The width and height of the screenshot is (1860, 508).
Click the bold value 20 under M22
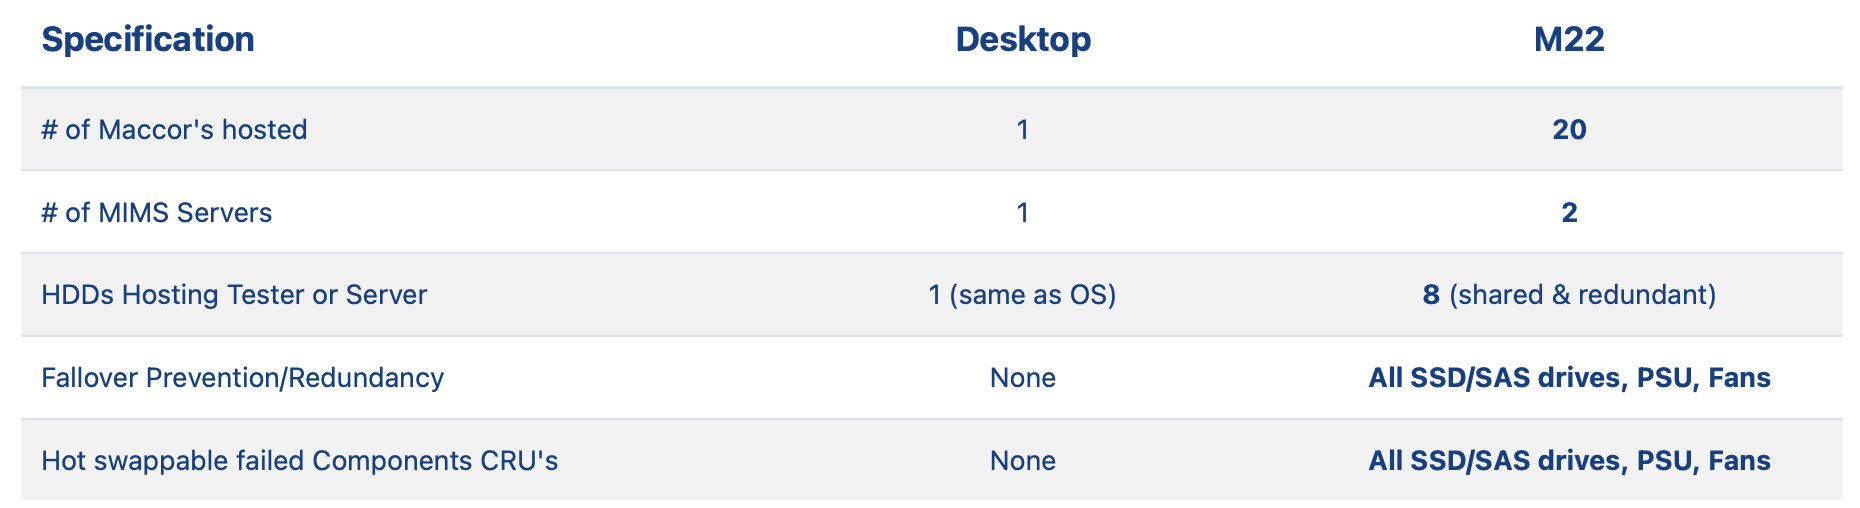(1569, 130)
